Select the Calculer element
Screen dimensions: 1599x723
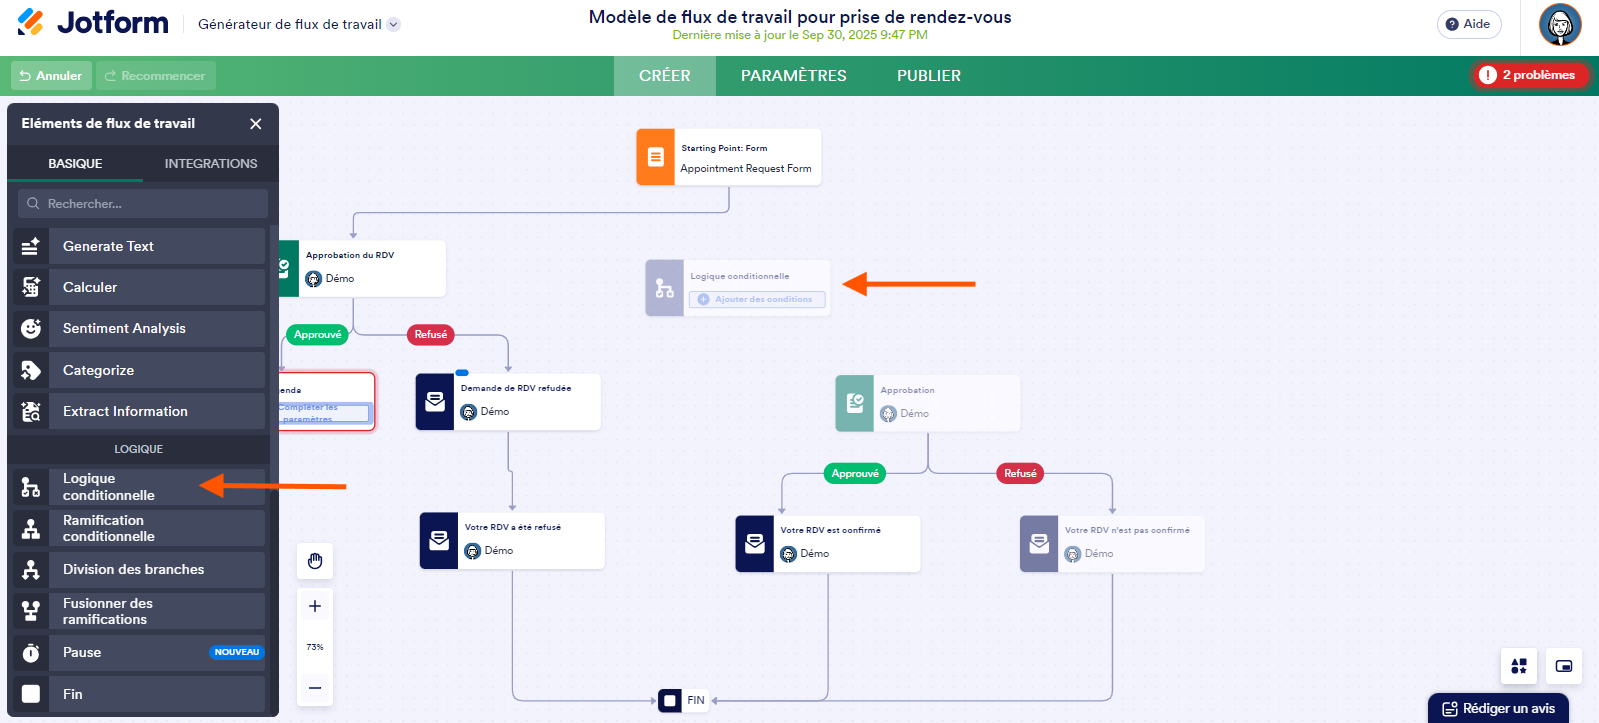[90, 287]
